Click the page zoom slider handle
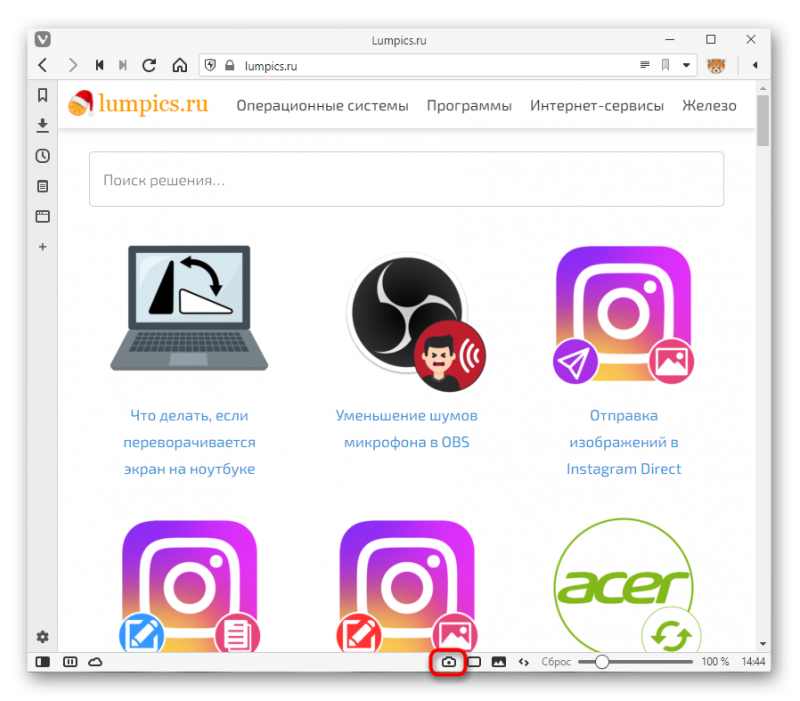 [602, 662]
